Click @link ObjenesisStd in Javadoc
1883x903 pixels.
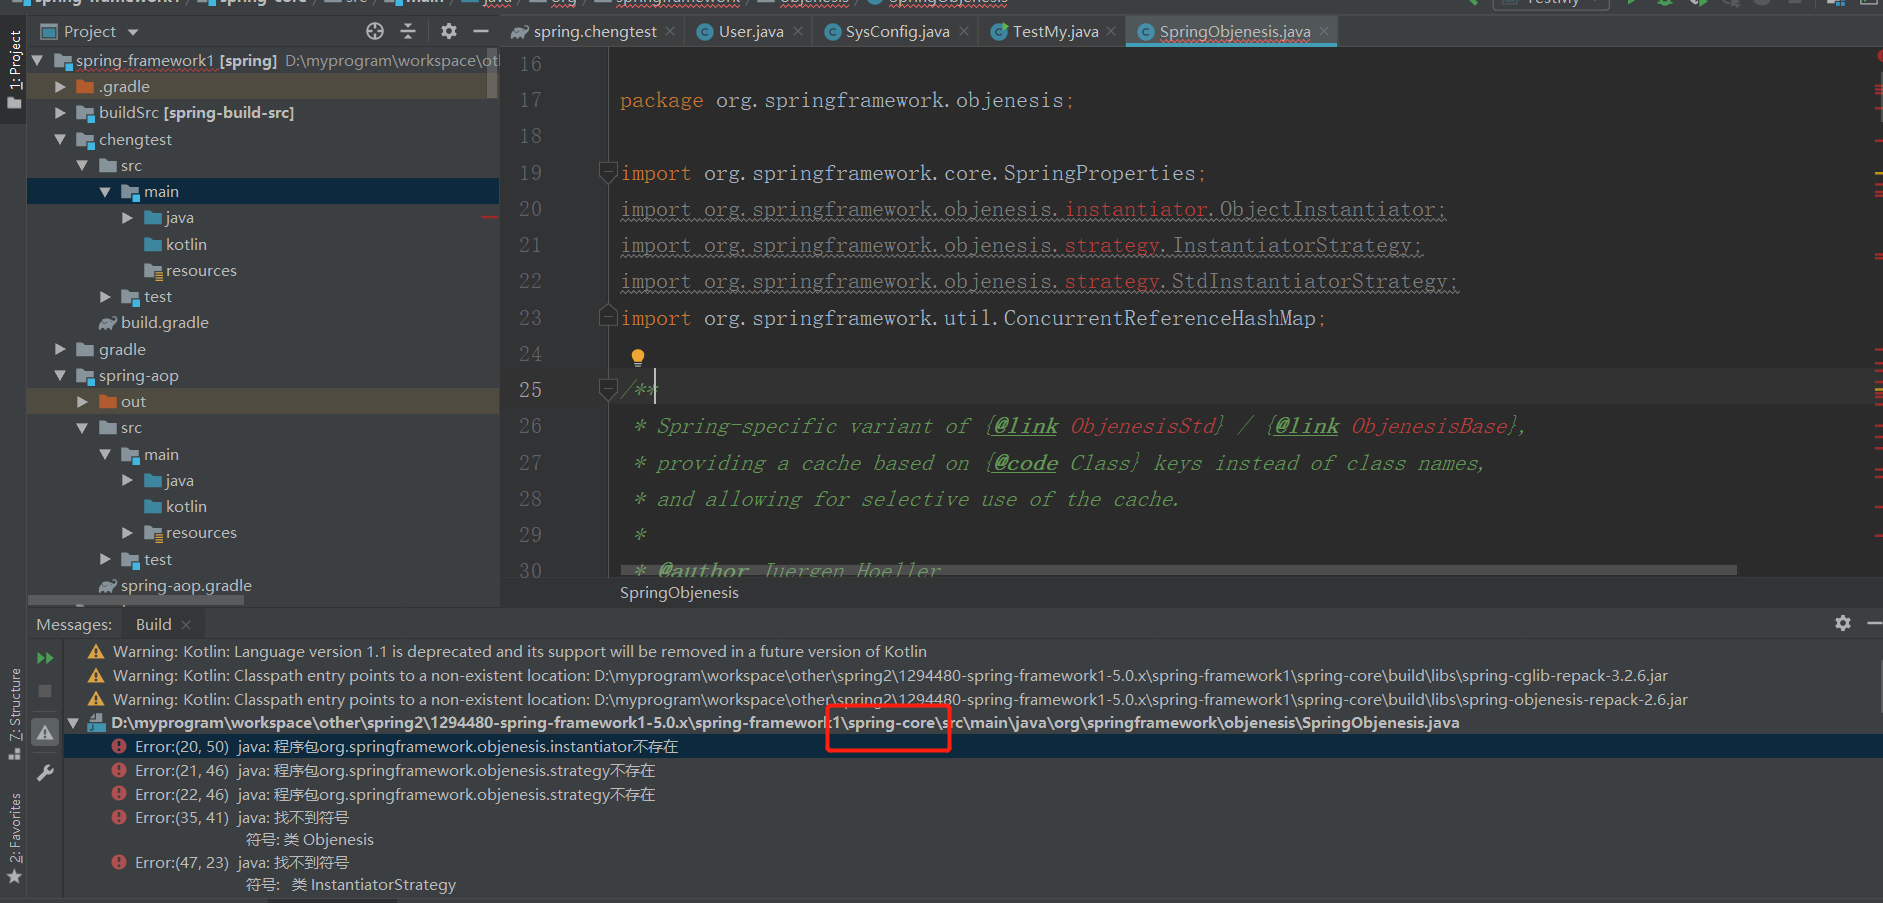click(1106, 426)
